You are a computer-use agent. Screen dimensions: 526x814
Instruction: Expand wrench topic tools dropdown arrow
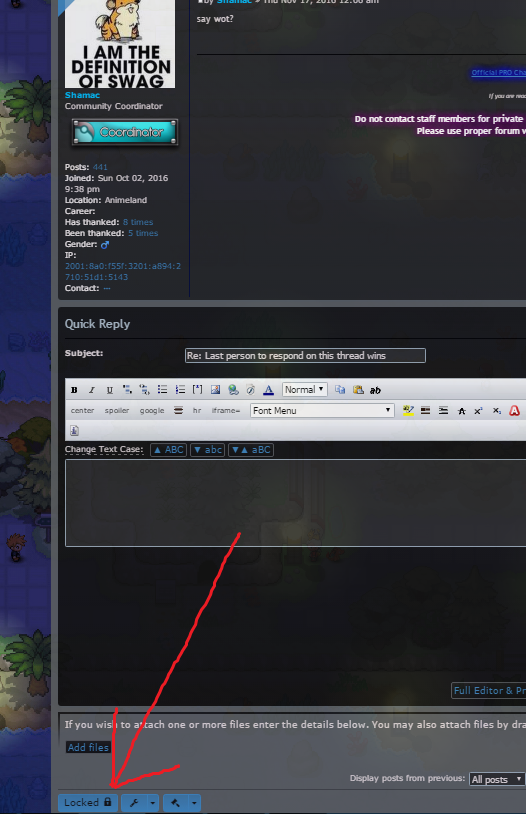point(153,803)
